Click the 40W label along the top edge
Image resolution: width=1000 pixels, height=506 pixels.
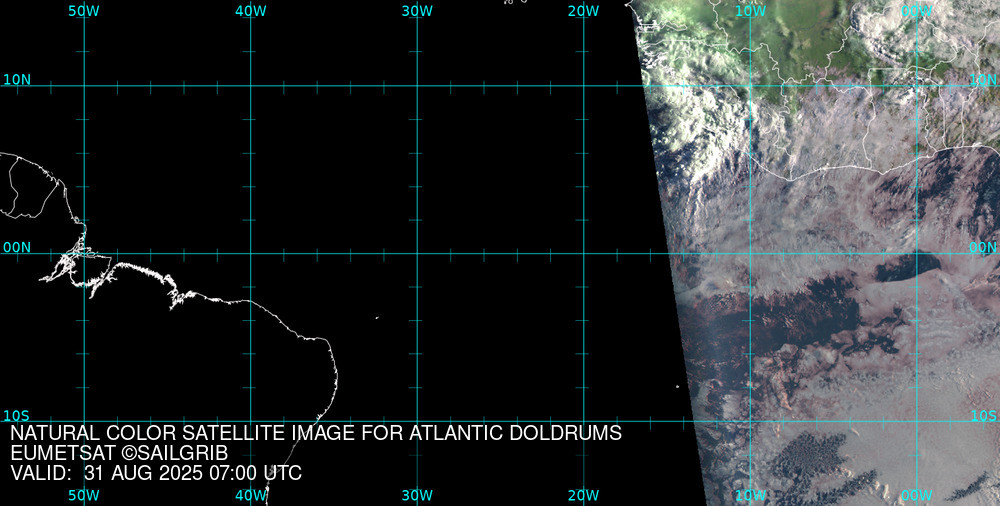(x=251, y=11)
